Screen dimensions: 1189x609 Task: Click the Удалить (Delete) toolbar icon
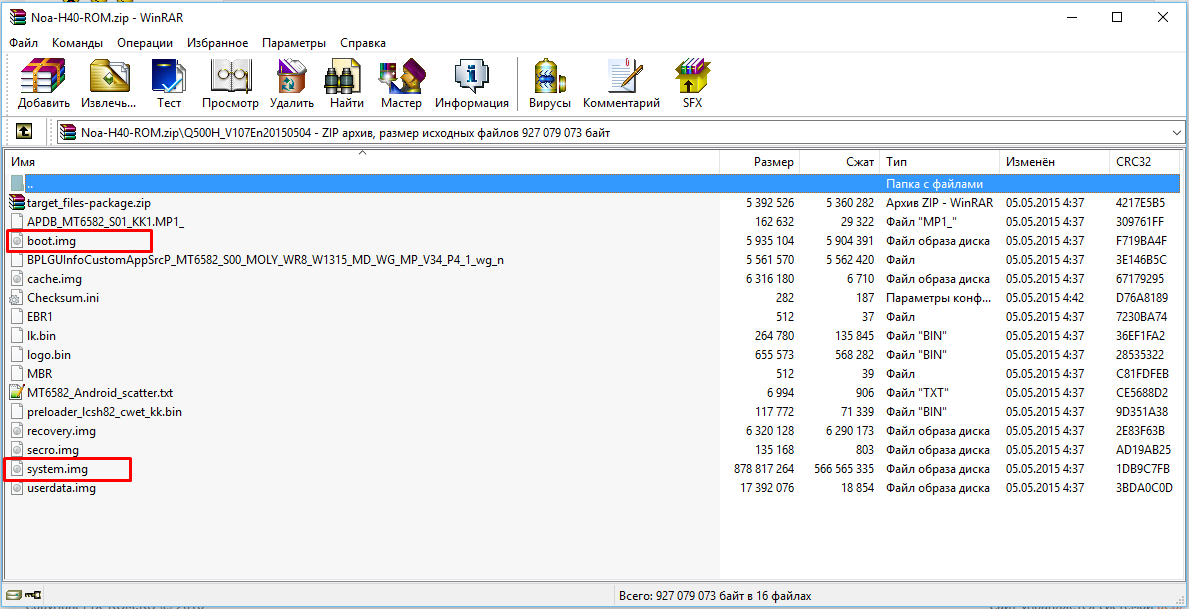[x=291, y=84]
